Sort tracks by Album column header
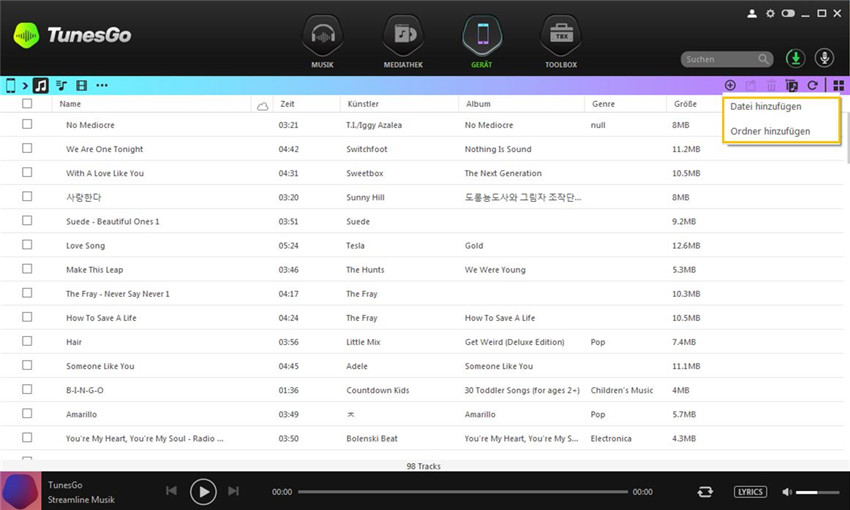The width and height of the screenshot is (850, 510). 478,104
